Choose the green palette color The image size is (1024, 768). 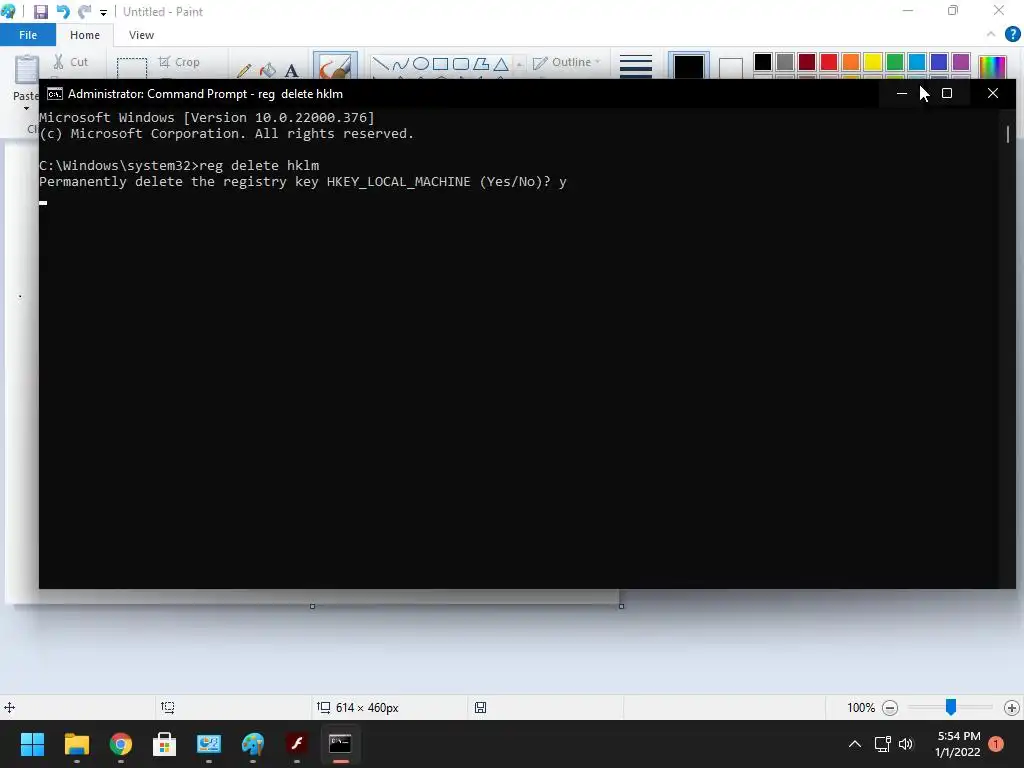coord(895,62)
